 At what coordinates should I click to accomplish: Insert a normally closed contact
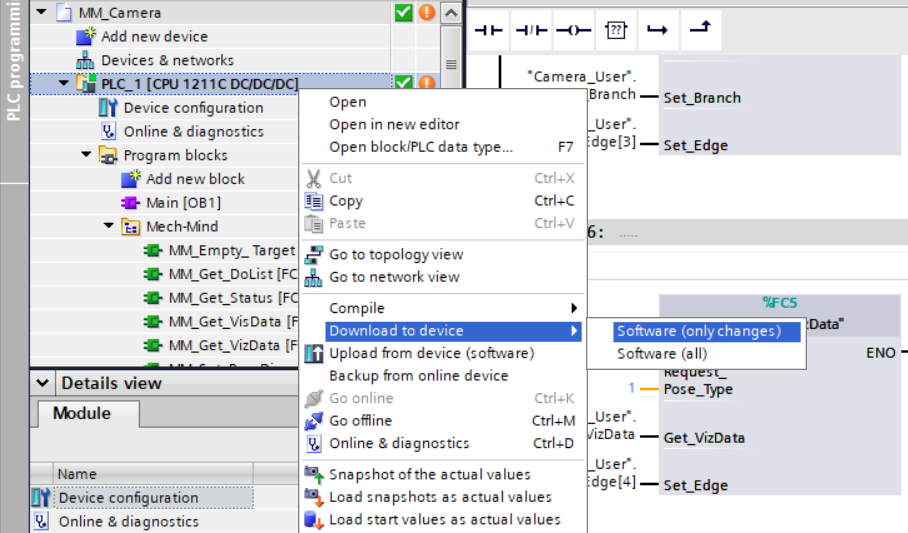[530, 30]
